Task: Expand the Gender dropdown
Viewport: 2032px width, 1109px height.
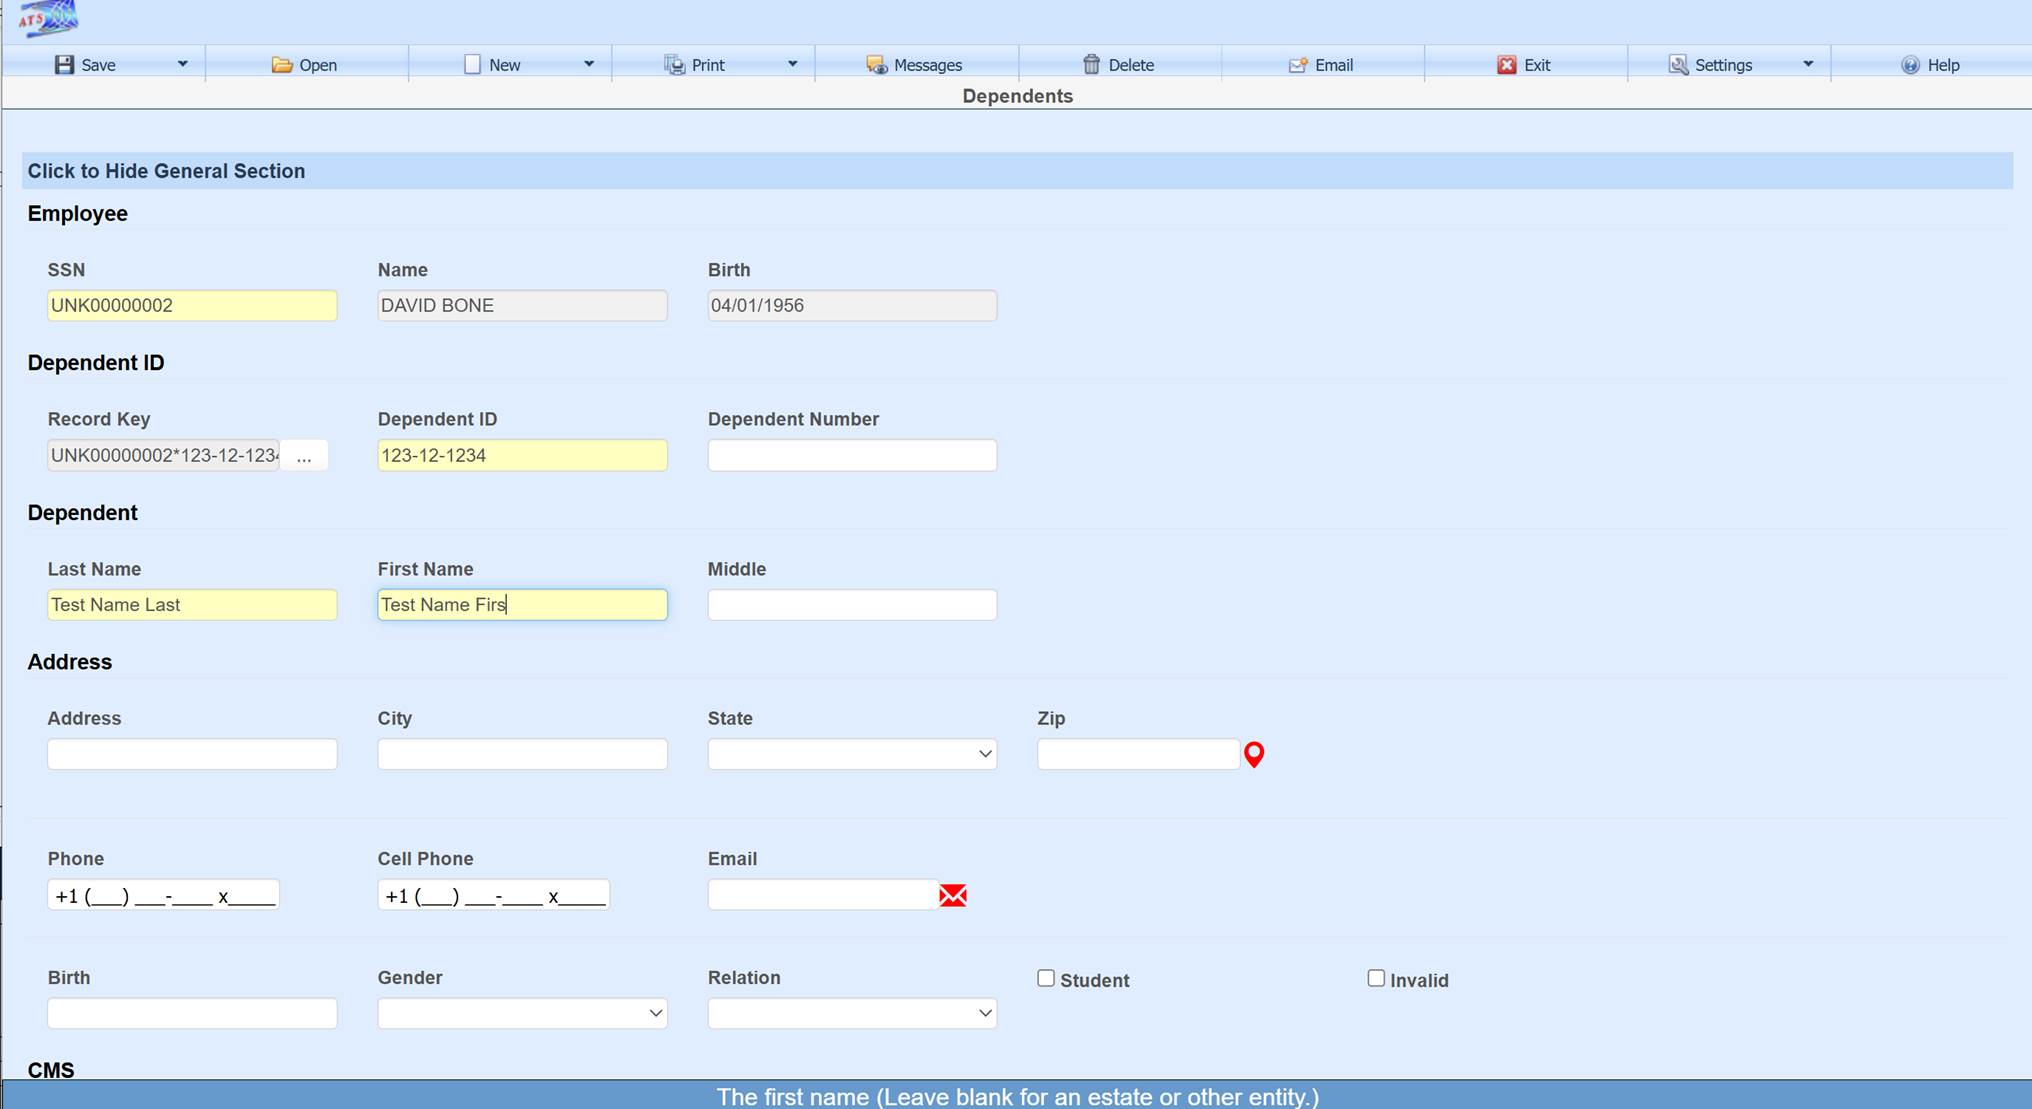Action: (522, 1013)
